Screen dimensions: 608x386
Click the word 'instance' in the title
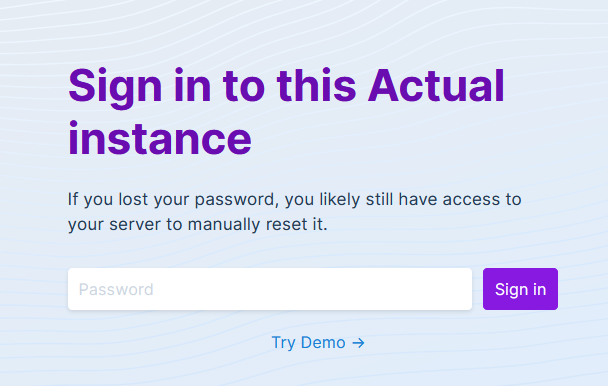160,138
